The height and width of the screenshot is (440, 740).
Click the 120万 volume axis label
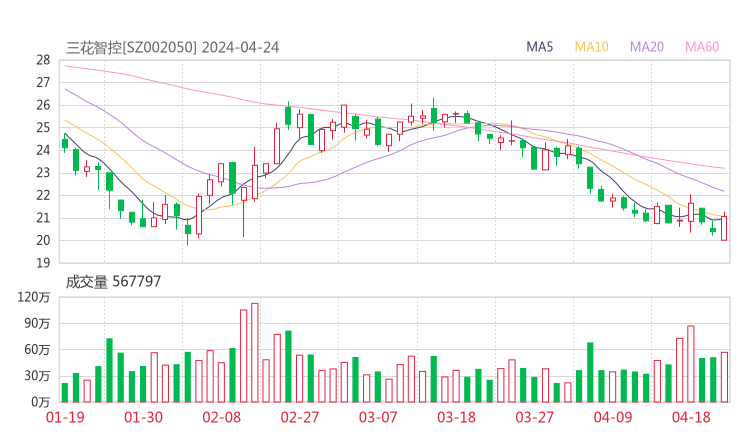(34, 297)
